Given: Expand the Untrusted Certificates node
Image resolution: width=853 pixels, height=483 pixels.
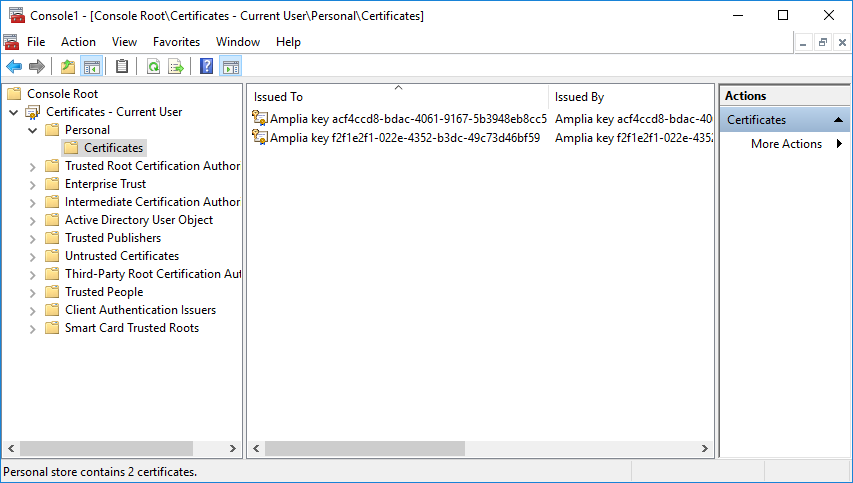Looking at the screenshot, I should tap(33, 256).
